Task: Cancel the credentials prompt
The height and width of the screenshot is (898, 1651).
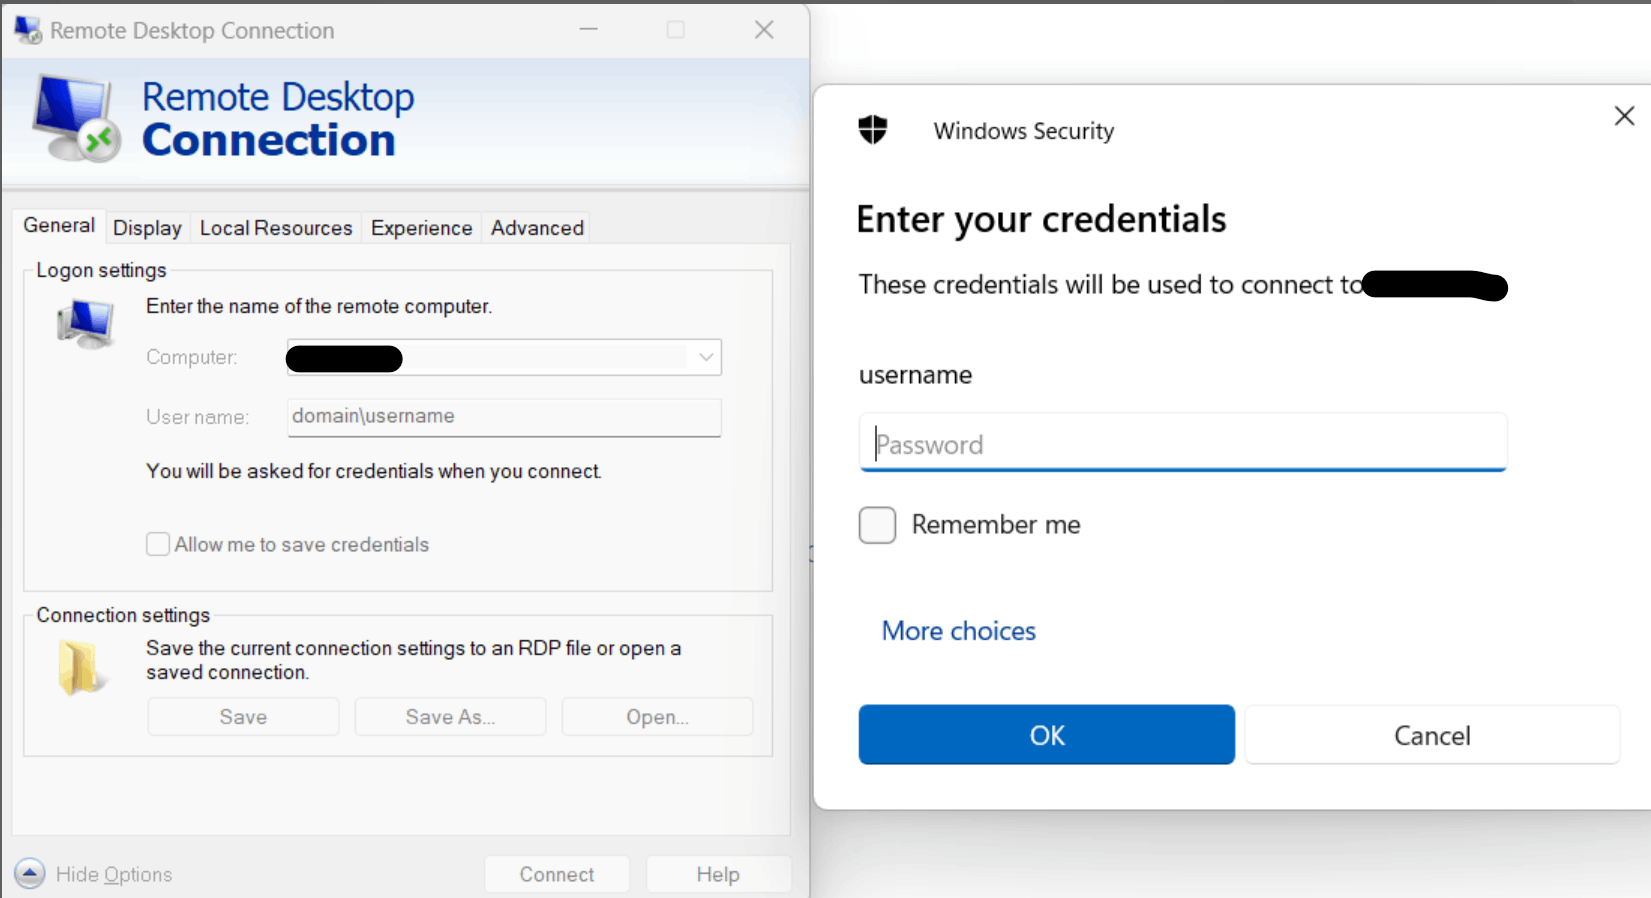Action: (1432, 735)
